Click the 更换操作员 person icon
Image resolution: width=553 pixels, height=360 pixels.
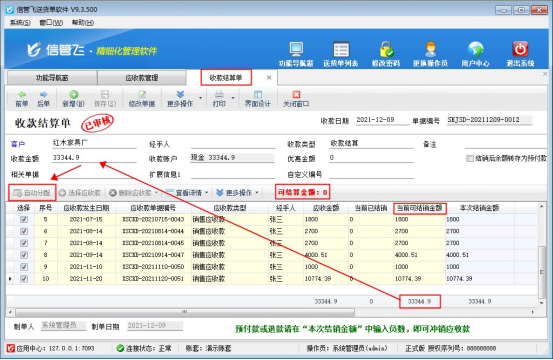pyautogui.click(x=430, y=49)
